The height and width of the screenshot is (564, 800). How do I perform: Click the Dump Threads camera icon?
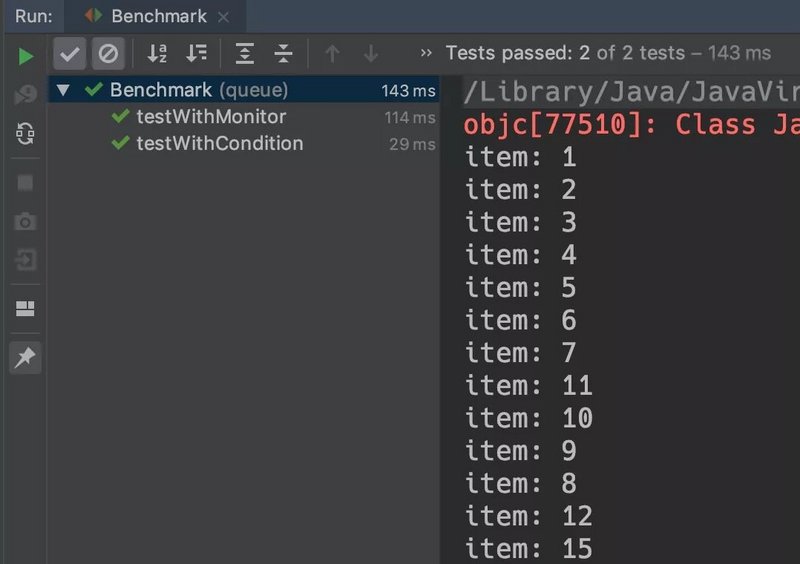(x=26, y=221)
